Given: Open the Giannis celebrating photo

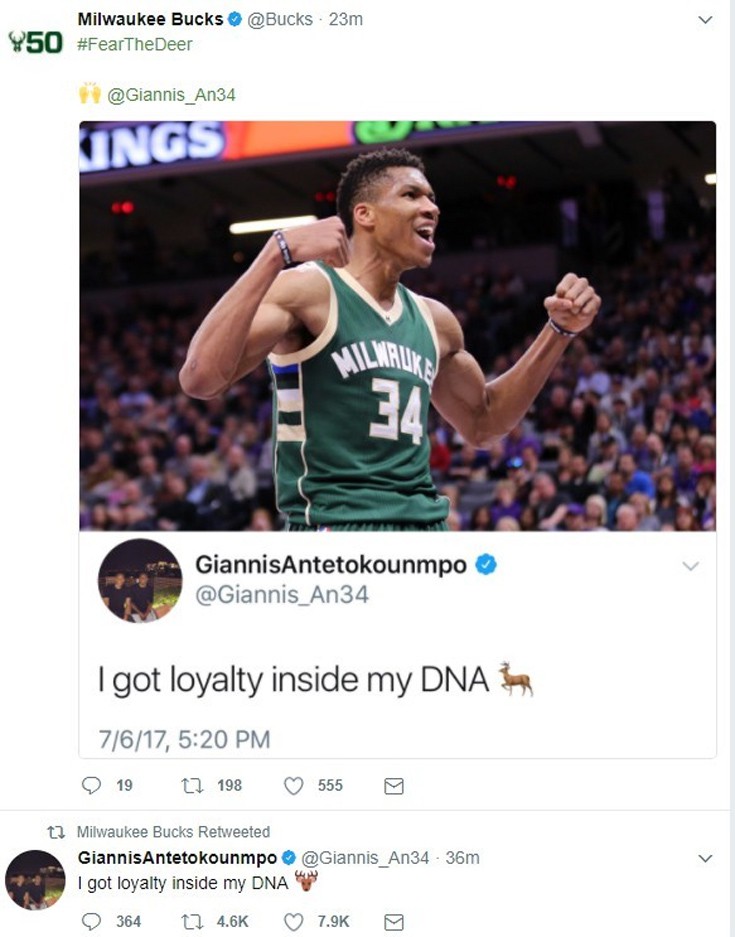Looking at the screenshot, I should pos(397,325).
